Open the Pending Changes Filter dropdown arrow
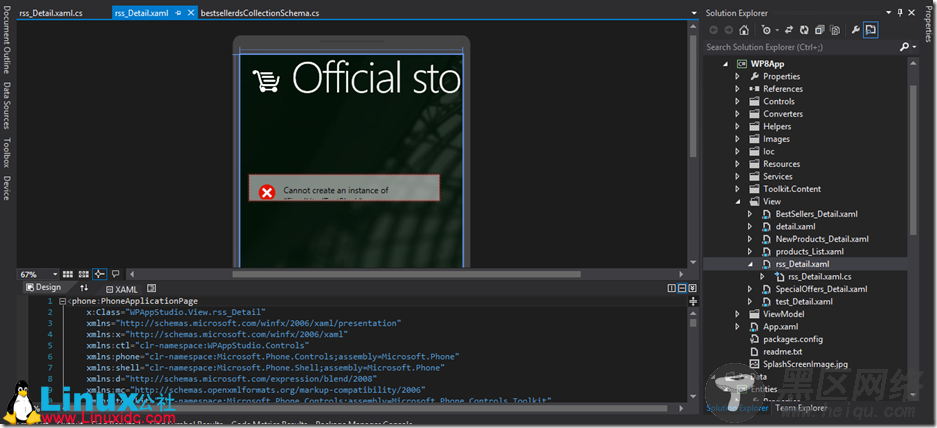 pos(776,30)
